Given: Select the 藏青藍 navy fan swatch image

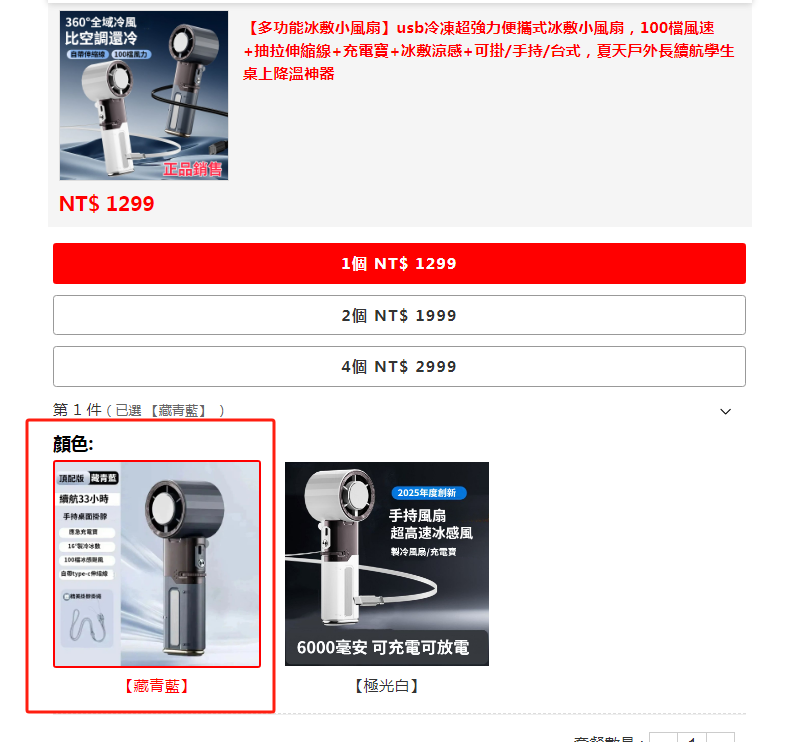Looking at the screenshot, I should 157,564.
